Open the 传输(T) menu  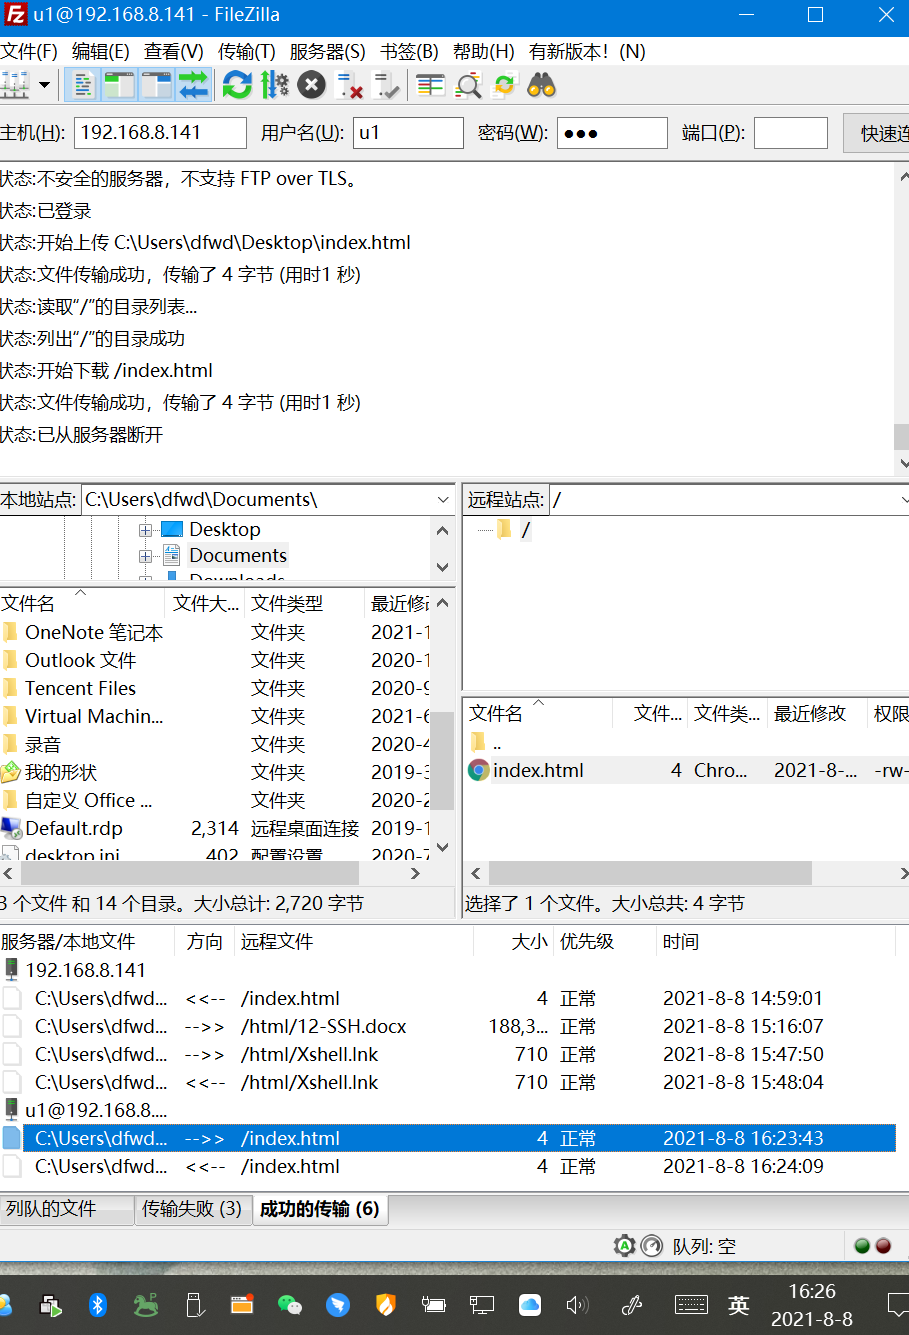[x=245, y=51]
